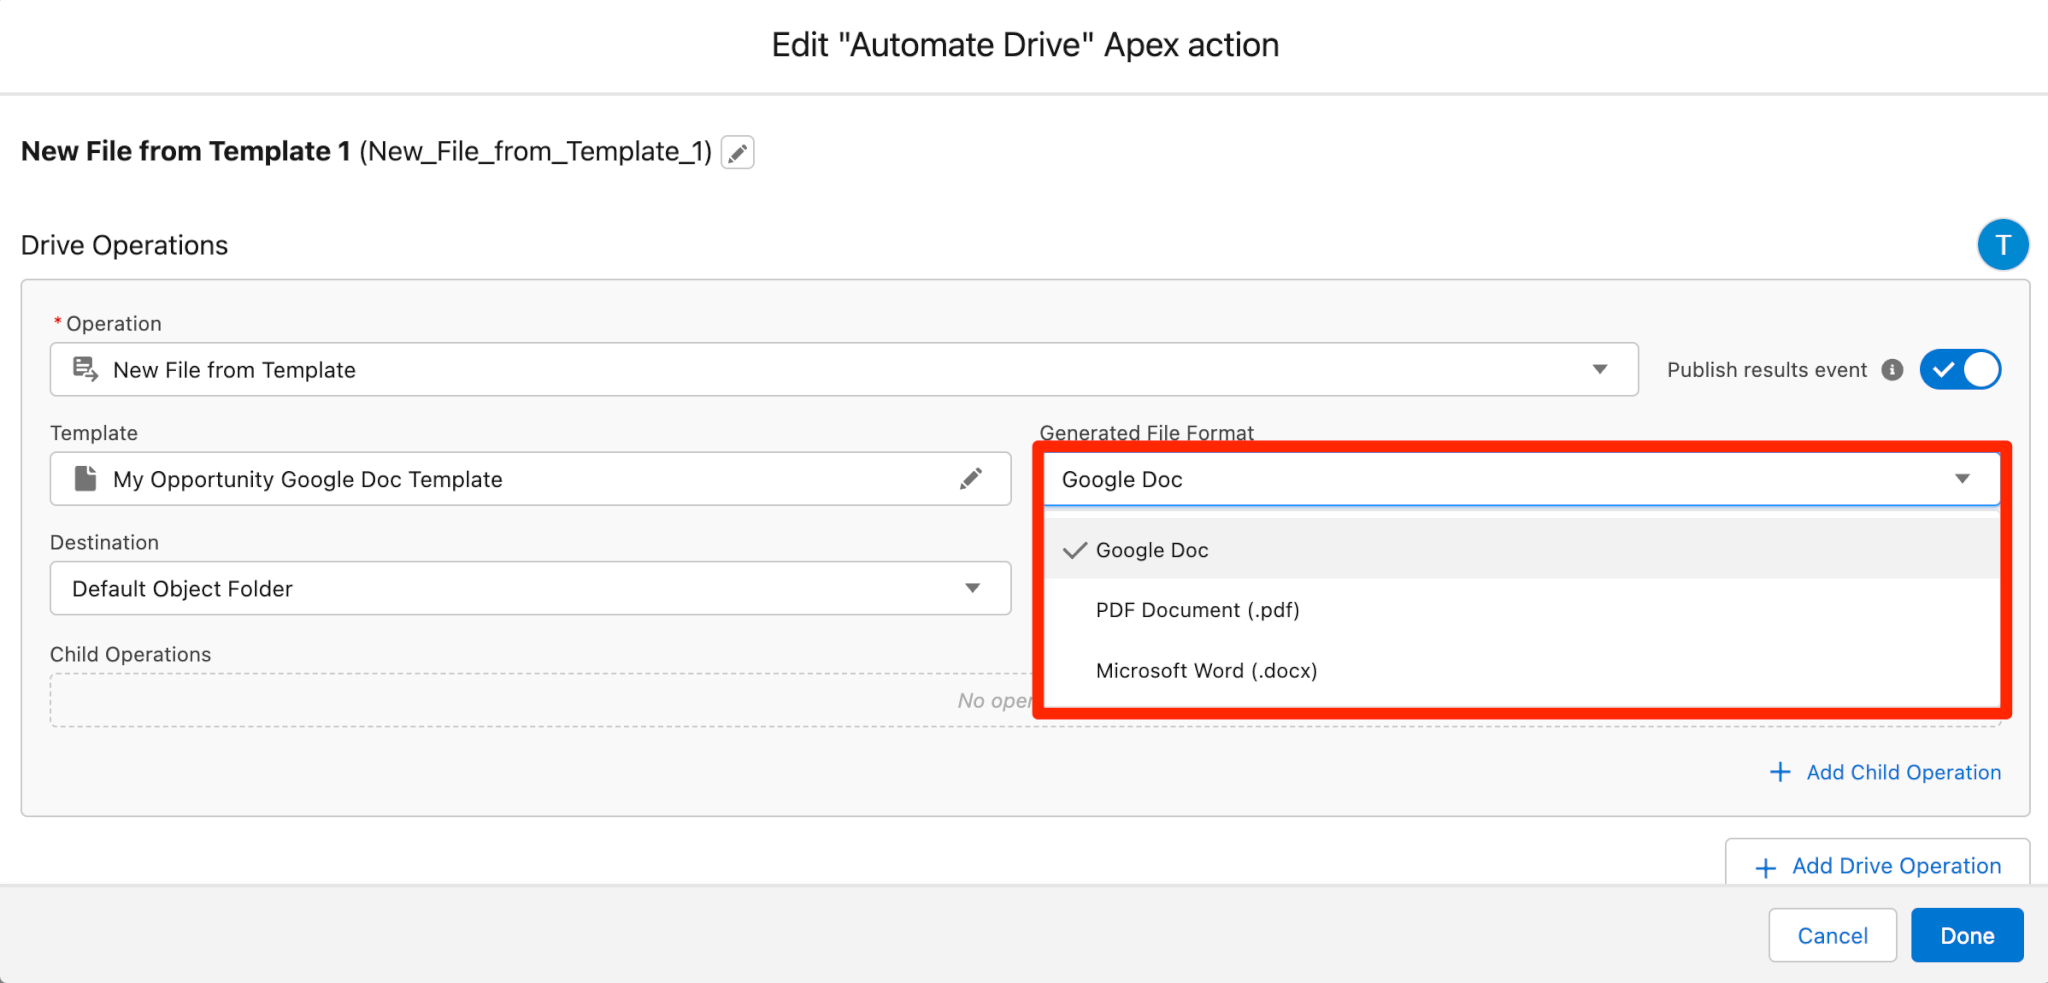Click the Add Drive Operation button
This screenshot has height=983, width=2048.
[x=1877, y=862]
